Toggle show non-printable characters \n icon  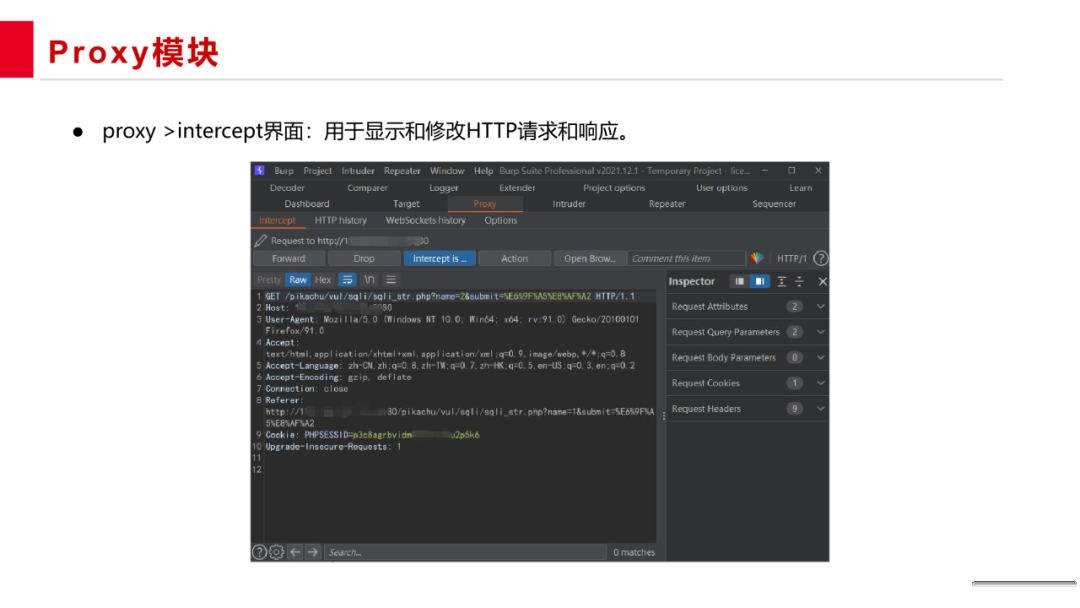tap(369, 280)
